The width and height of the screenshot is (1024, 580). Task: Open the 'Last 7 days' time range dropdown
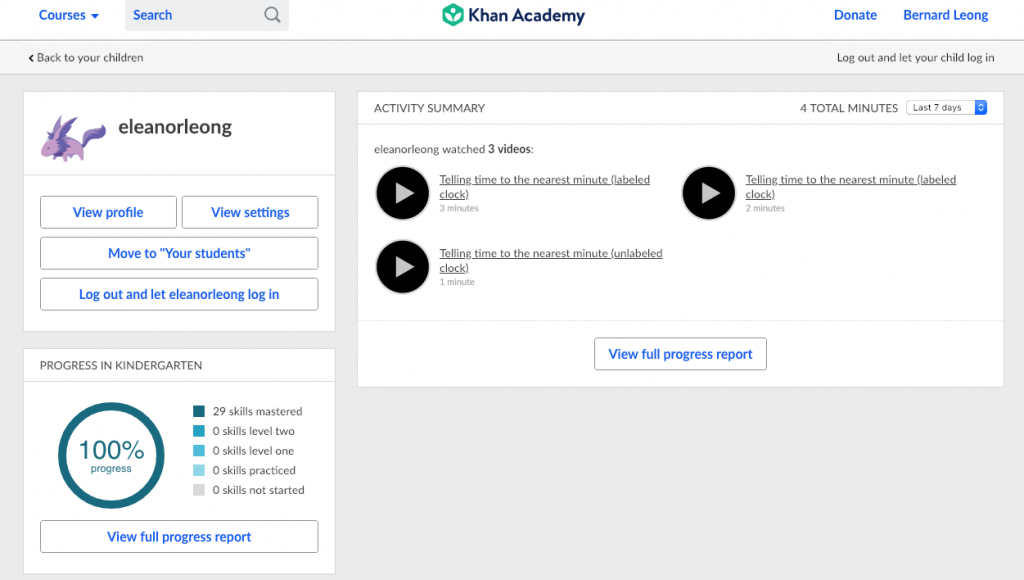pos(946,108)
